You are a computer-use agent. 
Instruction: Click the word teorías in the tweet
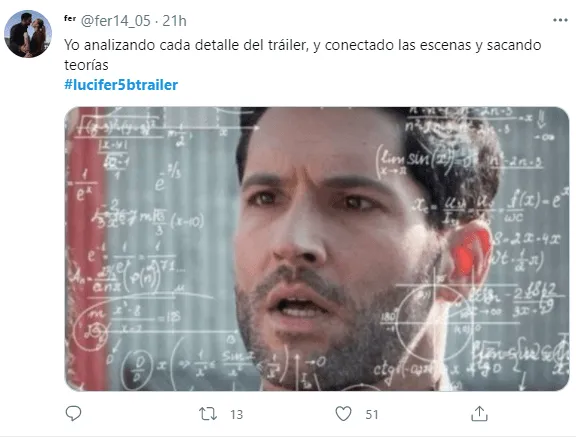(x=86, y=65)
